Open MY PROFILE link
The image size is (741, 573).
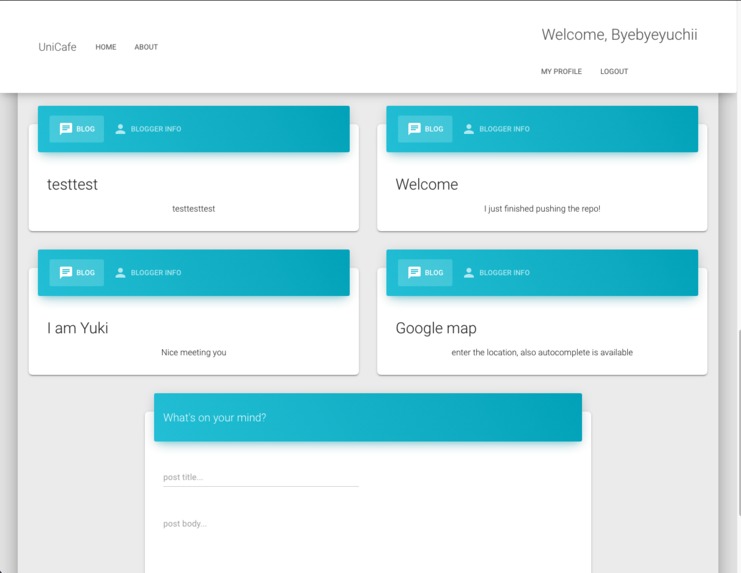coord(561,71)
